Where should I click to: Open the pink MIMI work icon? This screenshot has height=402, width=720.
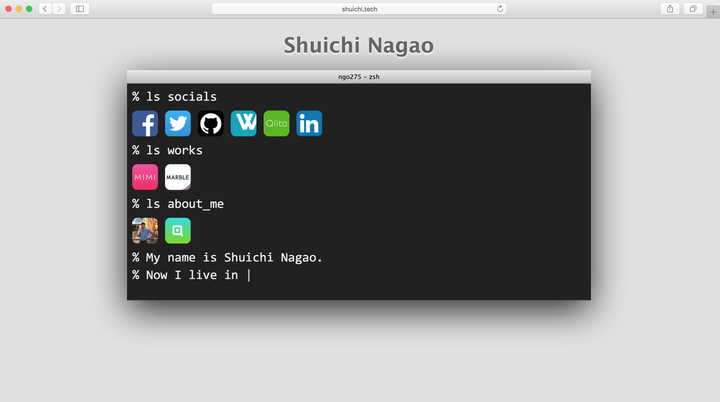point(145,177)
